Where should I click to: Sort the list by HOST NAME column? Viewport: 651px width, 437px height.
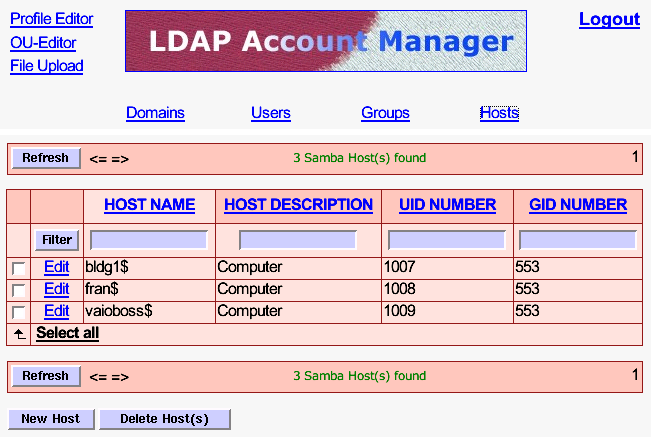coord(149,205)
